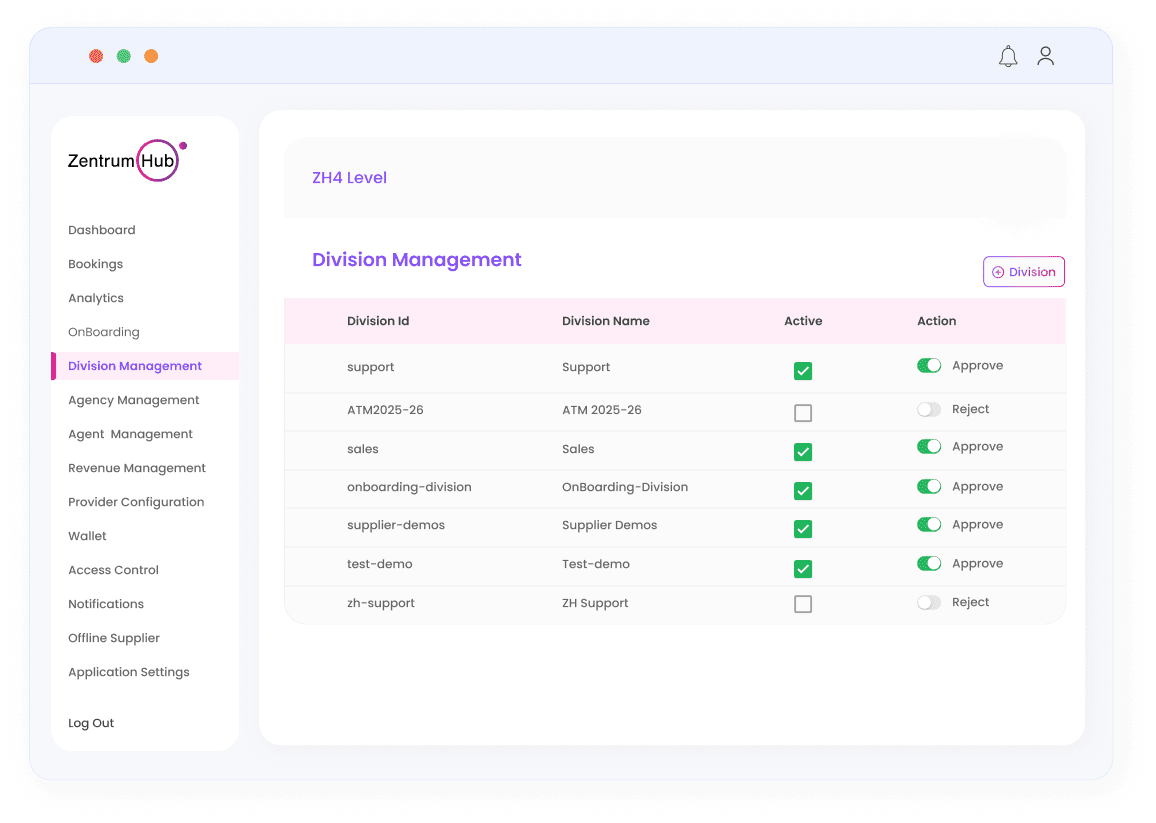Switch off the Approve toggle for sales
This screenshot has width=1156, height=823.
tap(929, 447)
